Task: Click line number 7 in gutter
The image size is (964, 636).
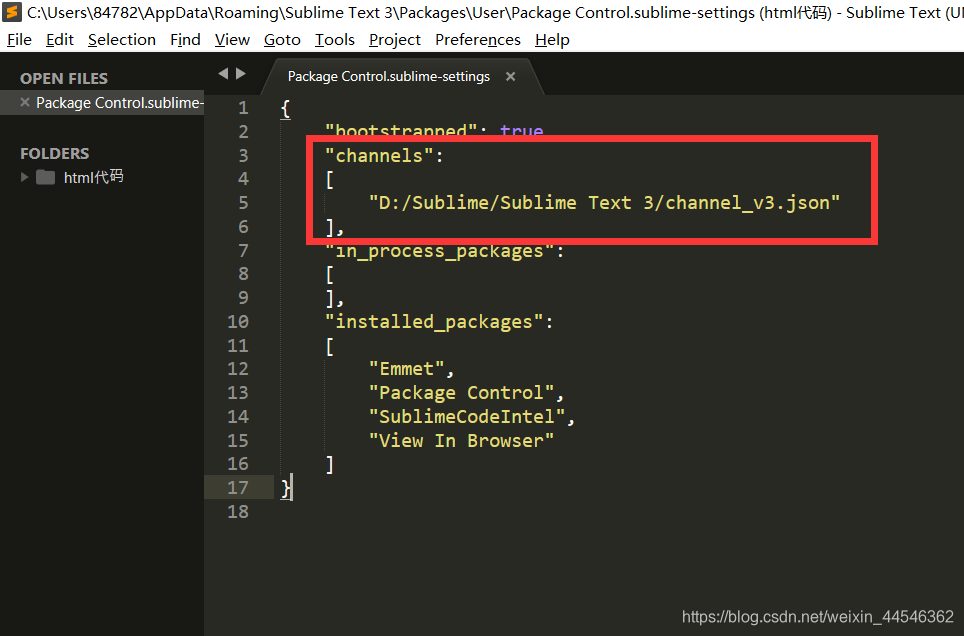Action: click(x=243, y=250)
